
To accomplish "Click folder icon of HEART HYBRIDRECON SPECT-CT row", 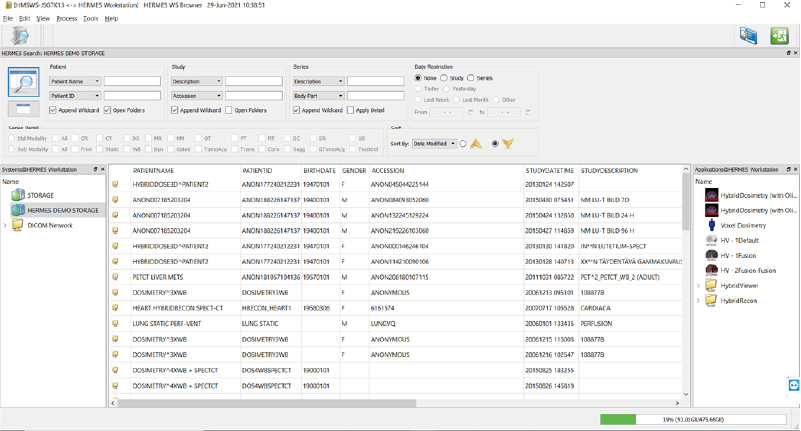I will pos(115,308).
